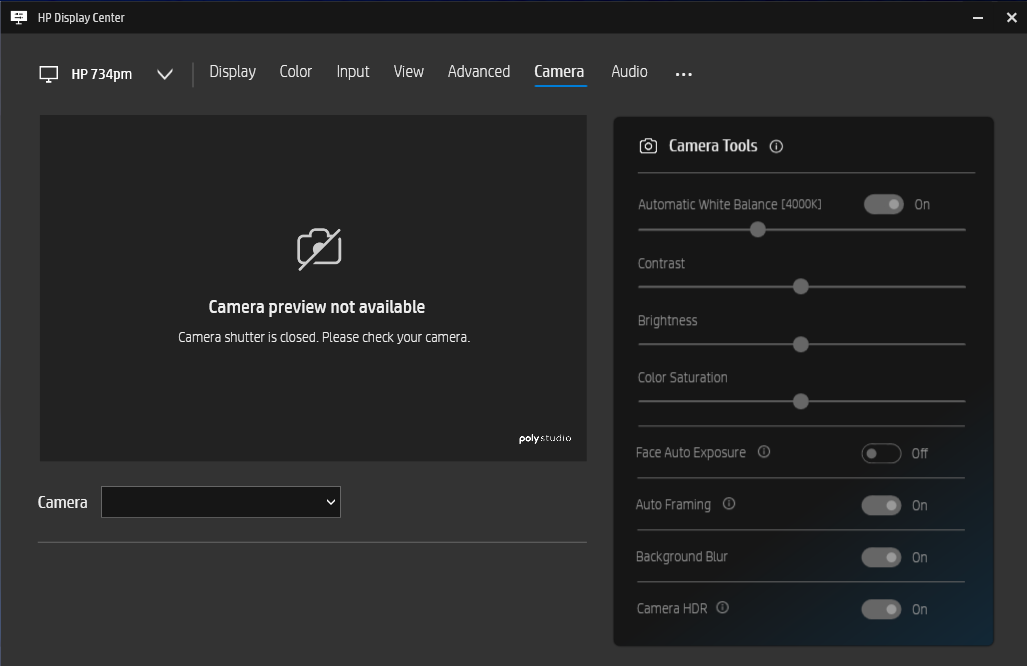1027x666 pixels.
Task: Disable Auto Framing toggle
Action: point(881,505)
